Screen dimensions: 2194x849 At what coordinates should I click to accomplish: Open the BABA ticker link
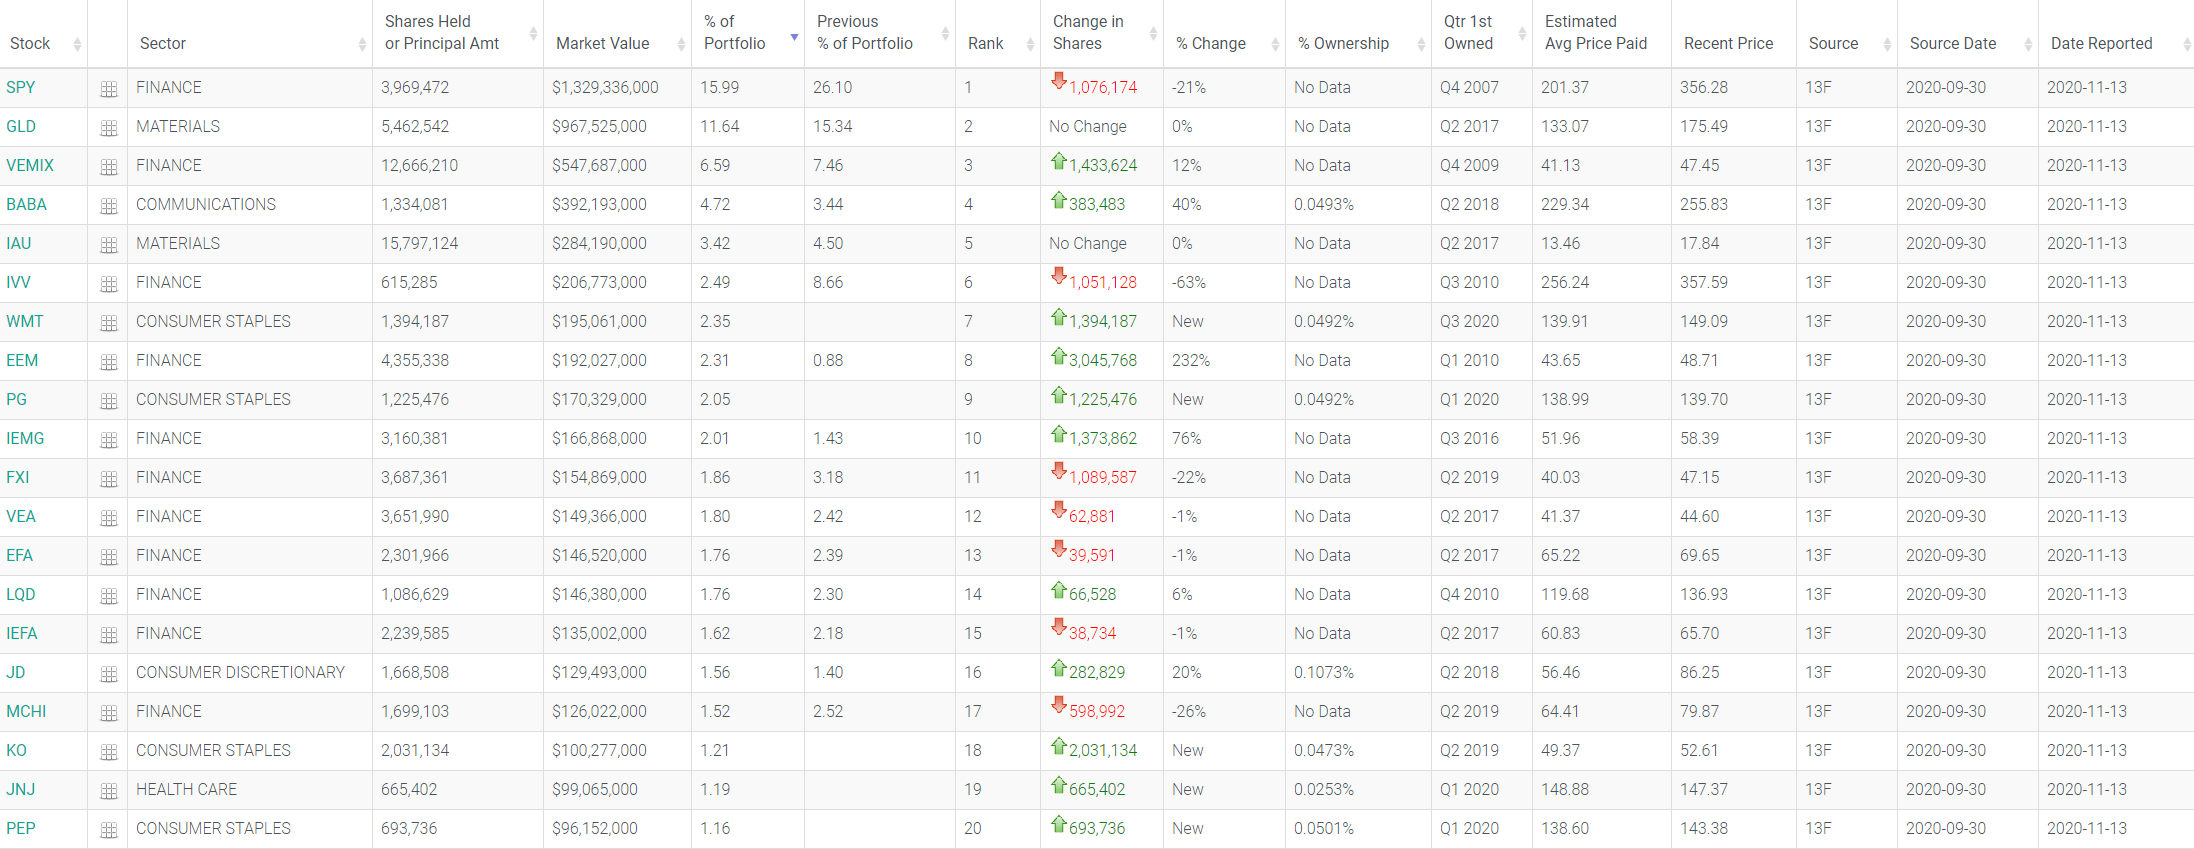click(x=26, y=204)
